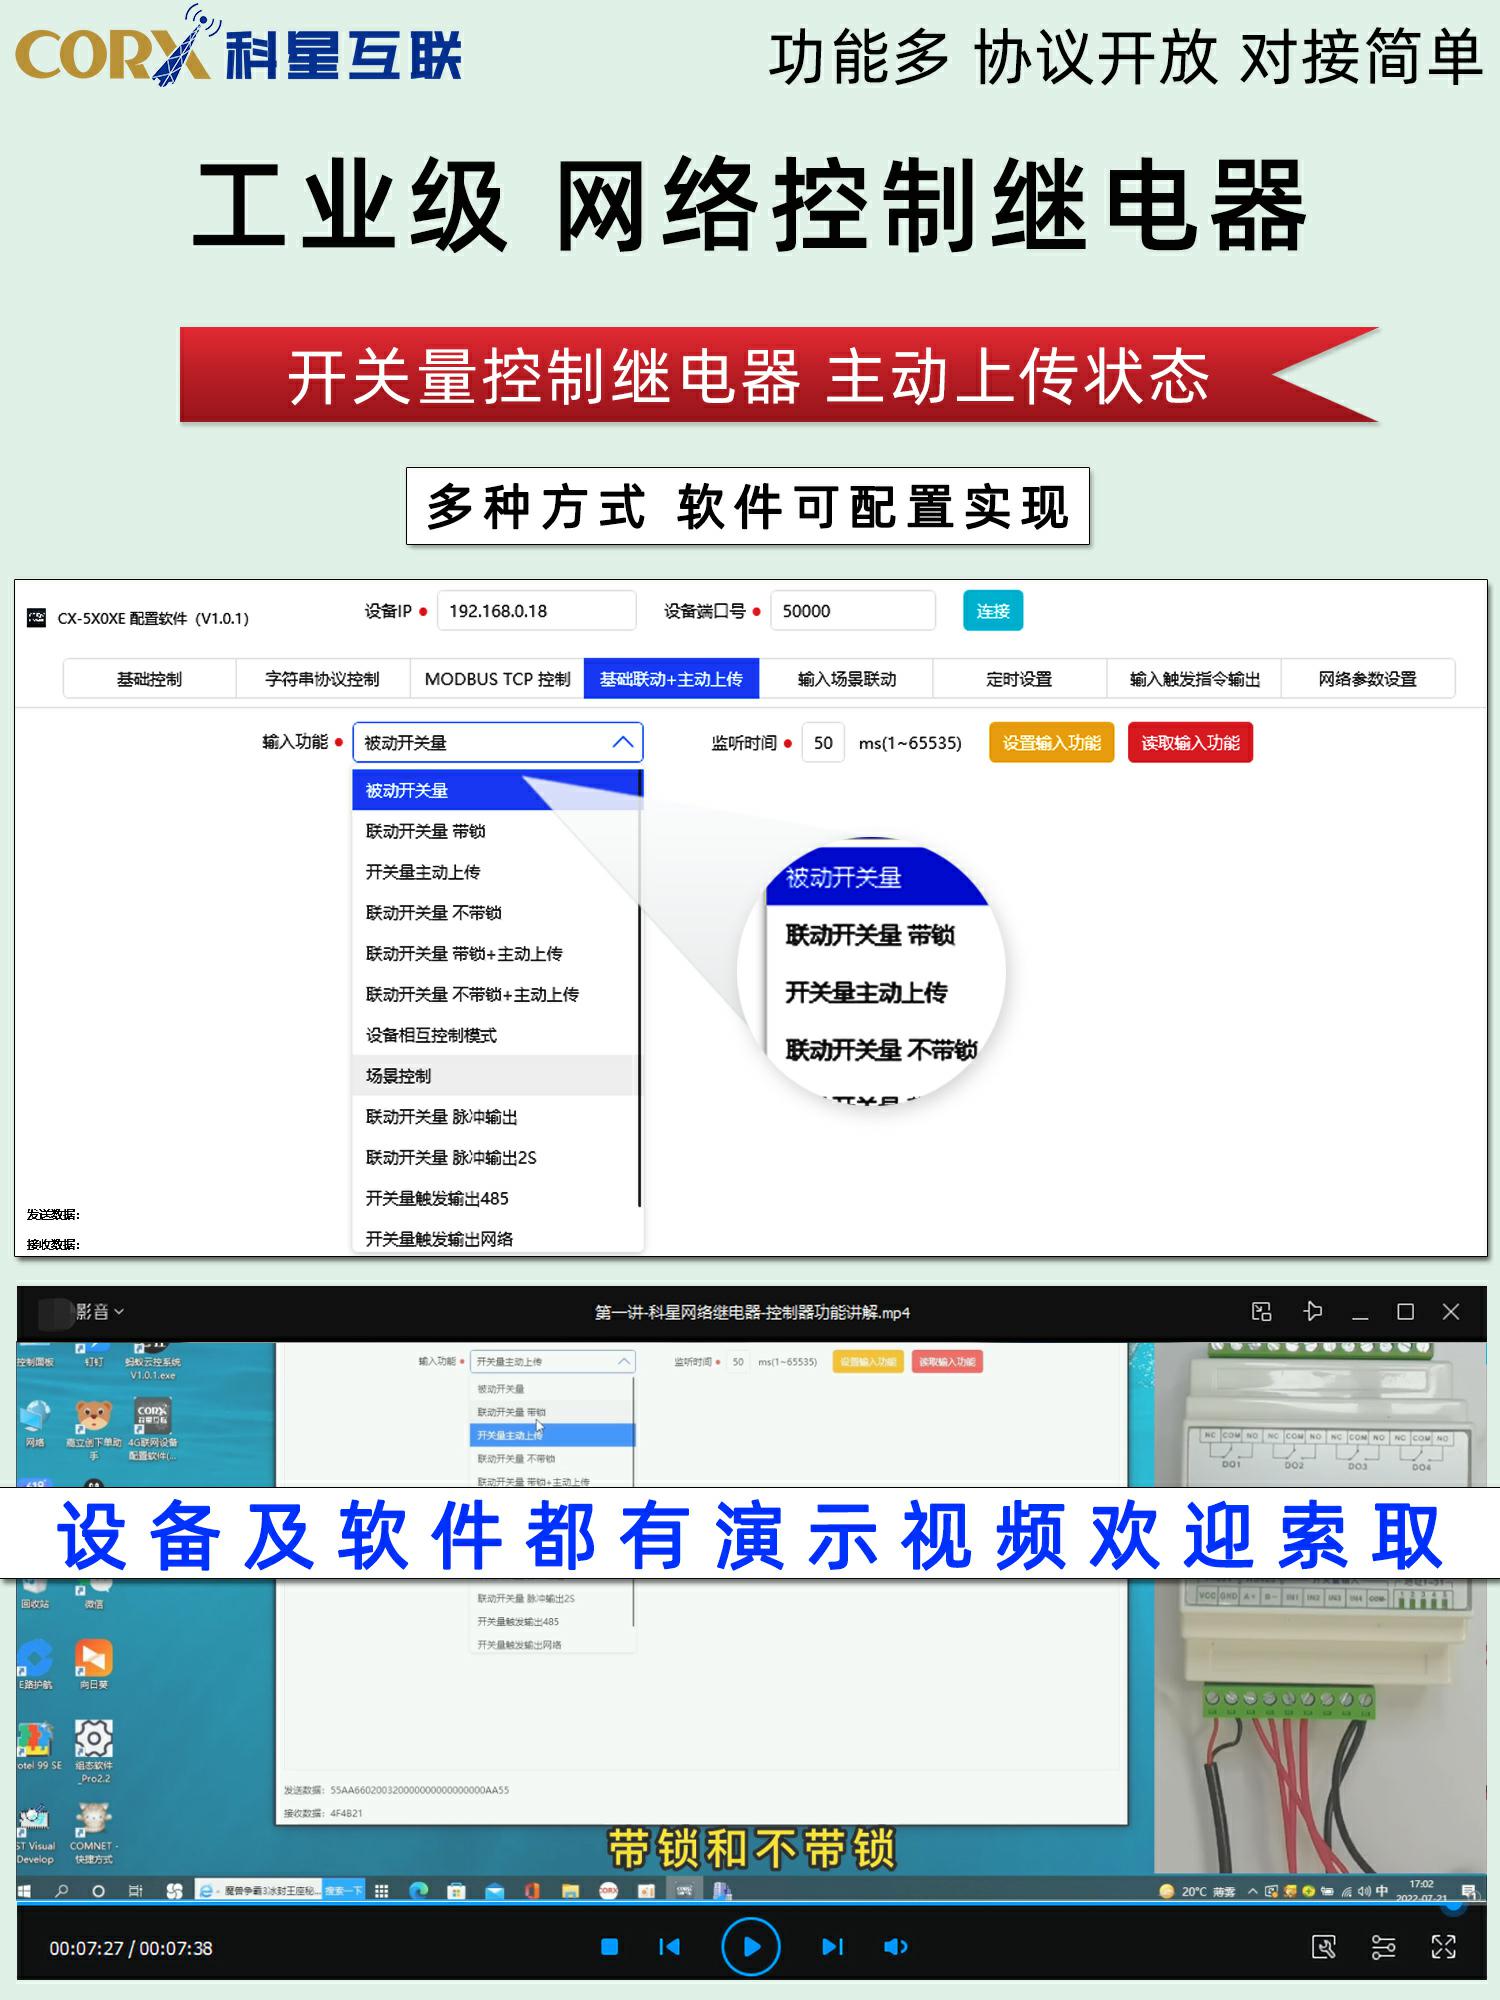Switch the video player to fullscreen
This screenshot has height=2000, width=1500.
1444,1946
